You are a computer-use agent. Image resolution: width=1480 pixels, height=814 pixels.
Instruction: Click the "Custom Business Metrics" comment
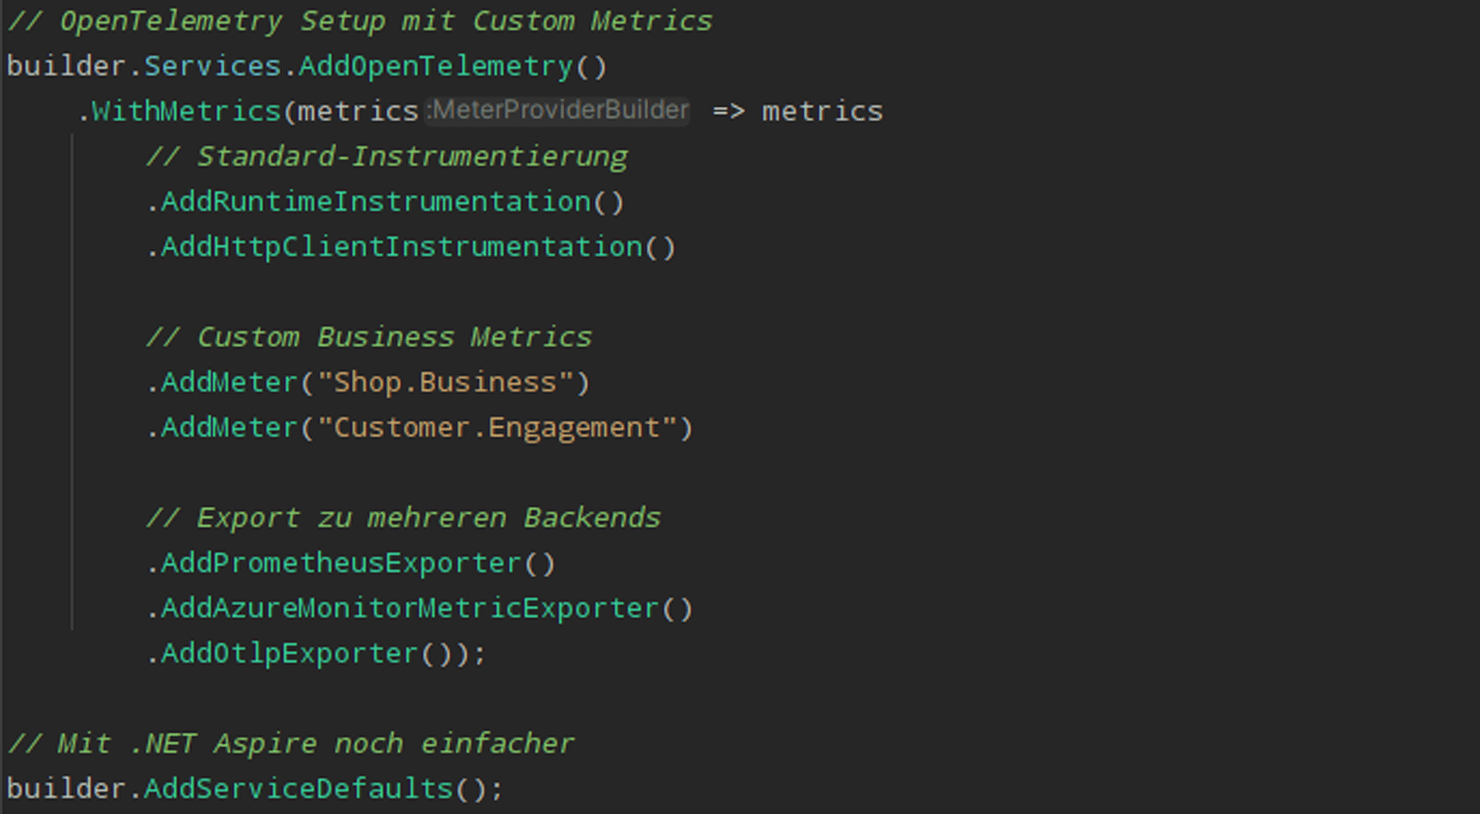coord(369,338)
